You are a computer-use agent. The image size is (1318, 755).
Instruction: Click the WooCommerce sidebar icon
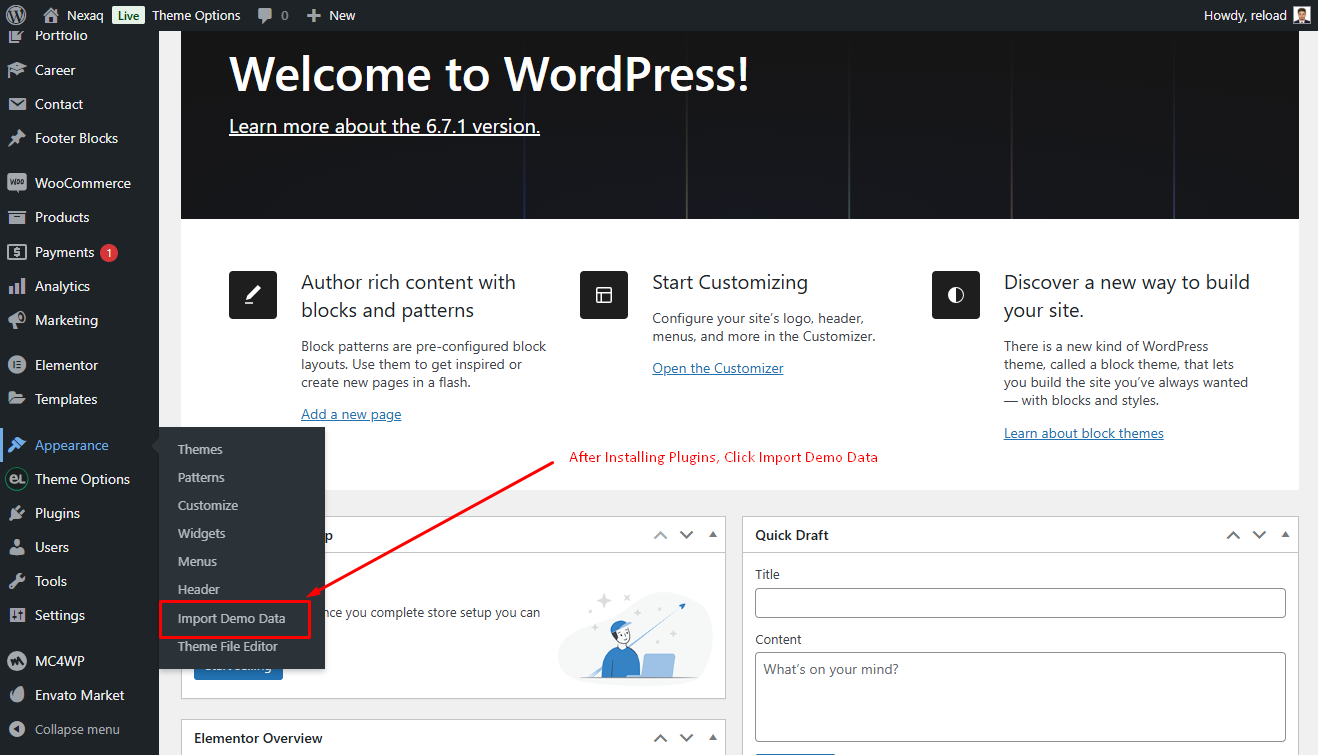[16, 183]
